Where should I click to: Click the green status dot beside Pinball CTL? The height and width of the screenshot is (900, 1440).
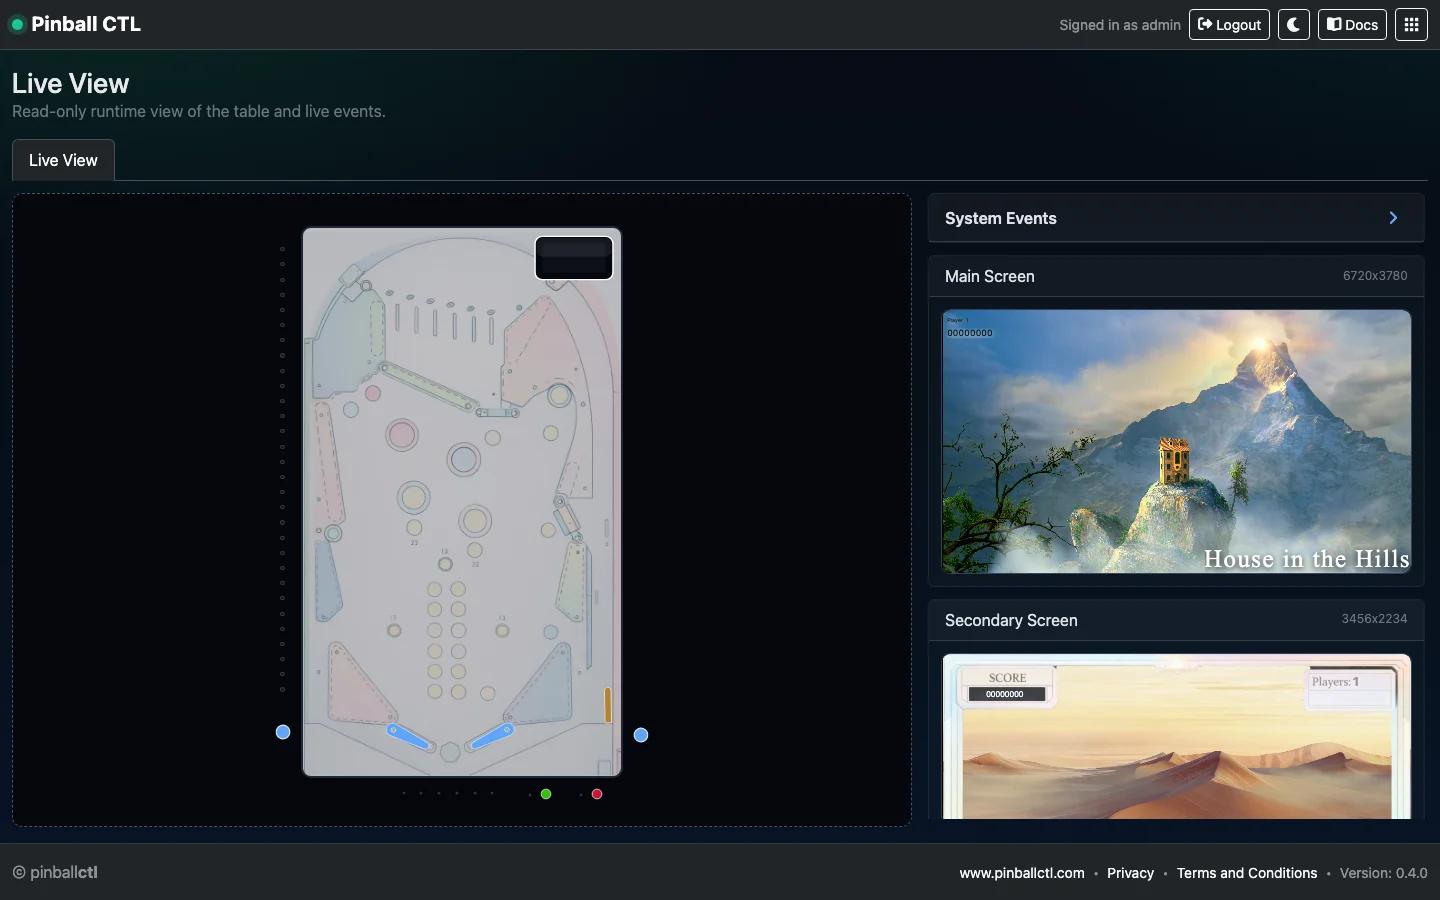click(x=17, y=24)
